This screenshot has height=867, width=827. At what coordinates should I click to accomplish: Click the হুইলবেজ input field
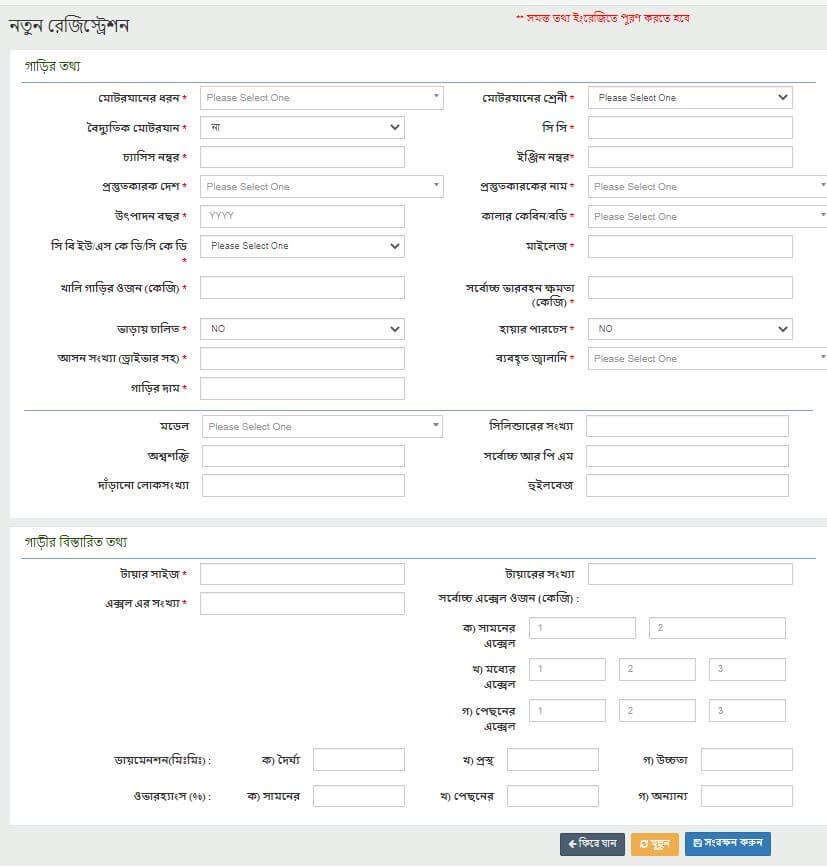tap(687, 486)
